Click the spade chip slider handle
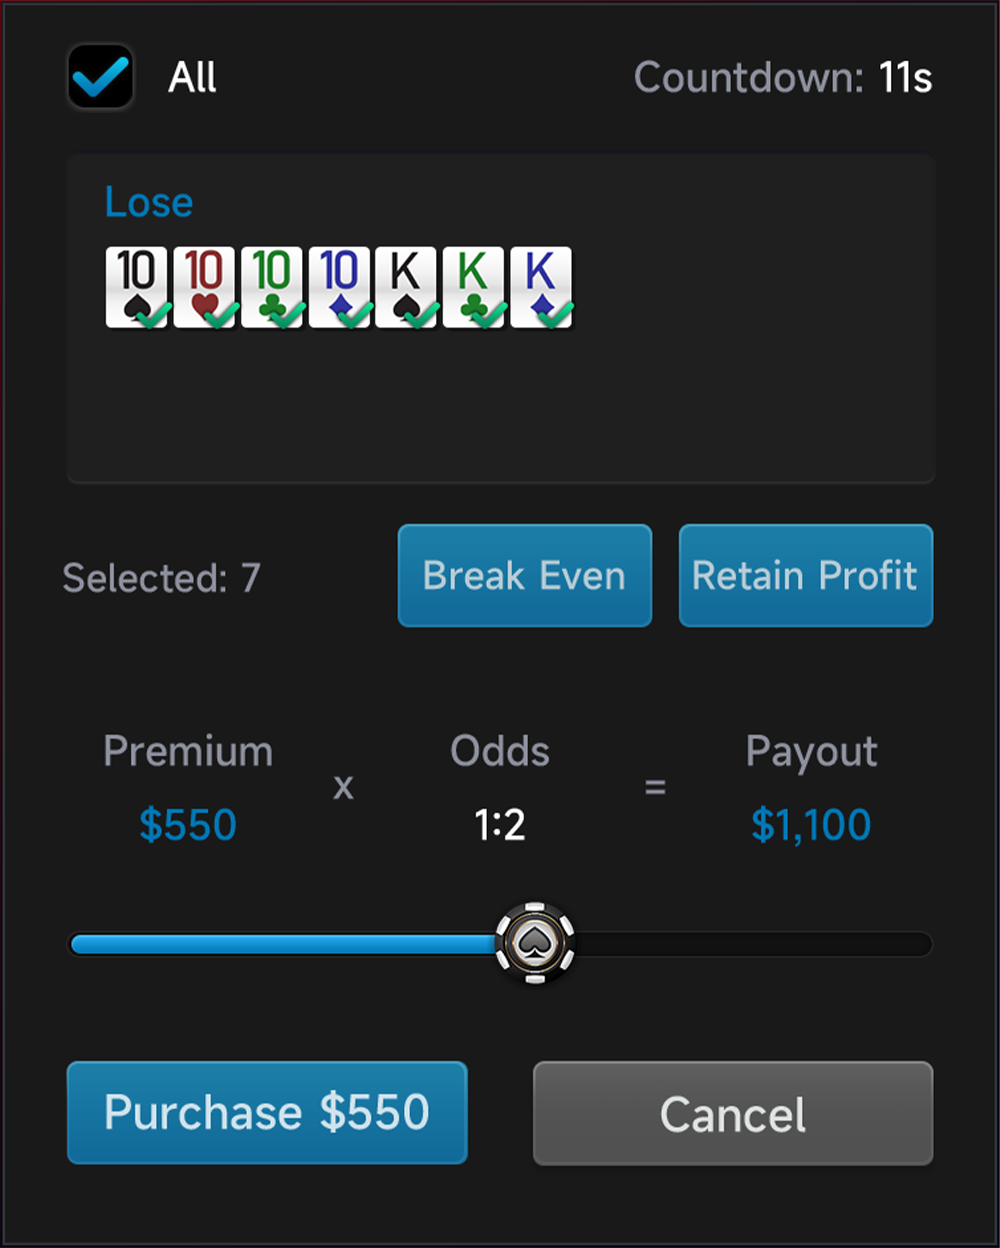Image resolution: width=1000 pixels, height=1248 pixels. 535,943
